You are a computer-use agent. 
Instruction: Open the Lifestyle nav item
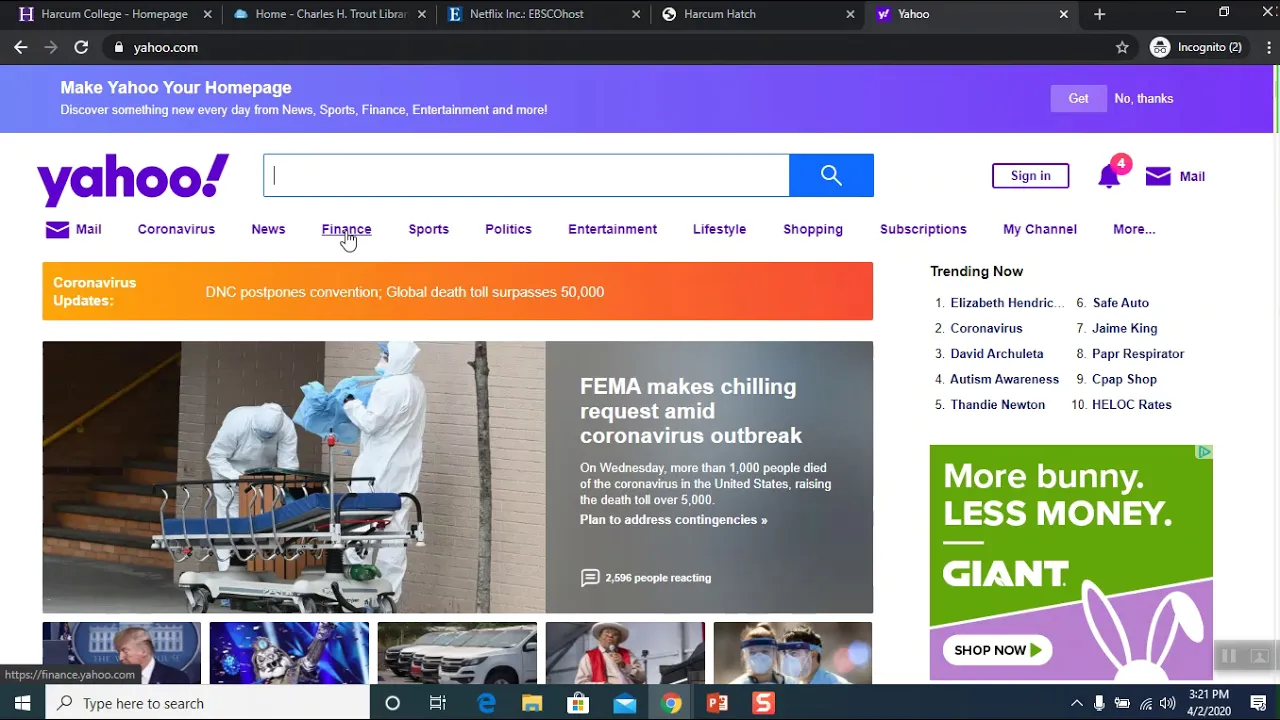tap(719, 229)
